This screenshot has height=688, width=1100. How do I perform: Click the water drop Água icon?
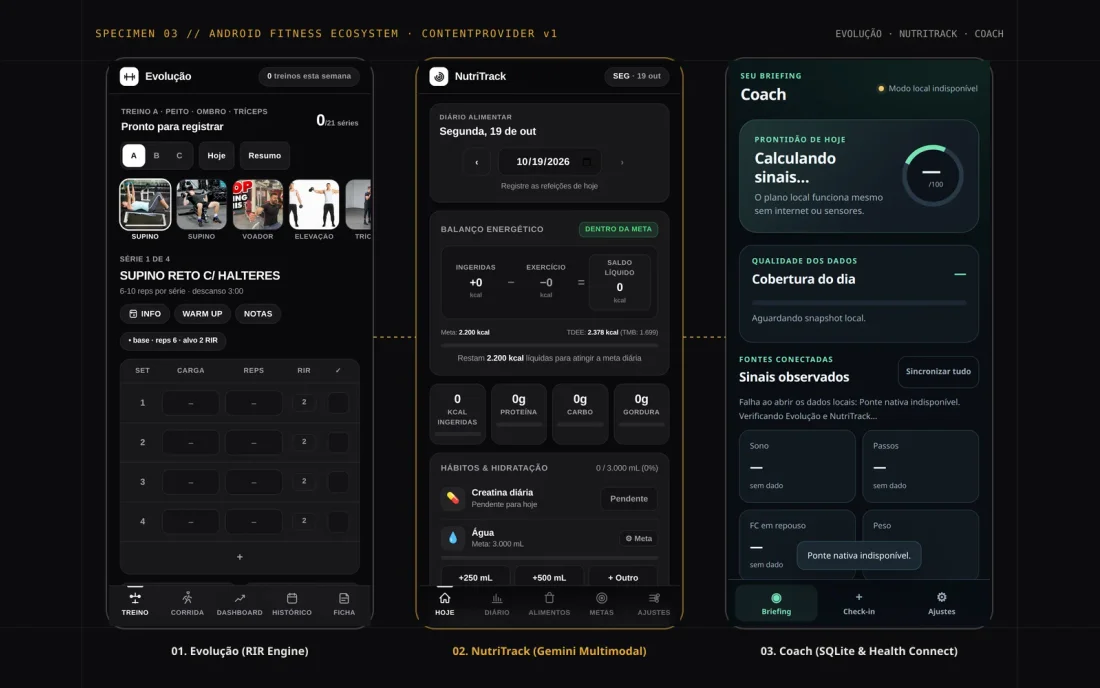[452, 538]
